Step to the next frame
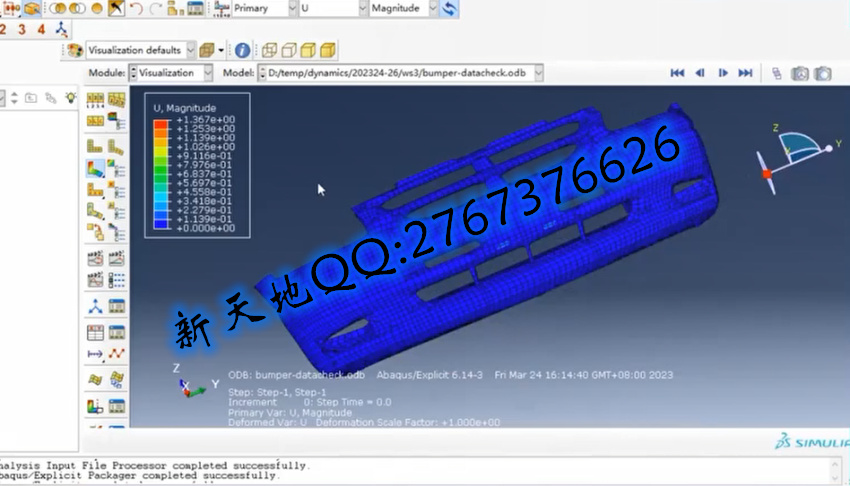 pos(723,73)
